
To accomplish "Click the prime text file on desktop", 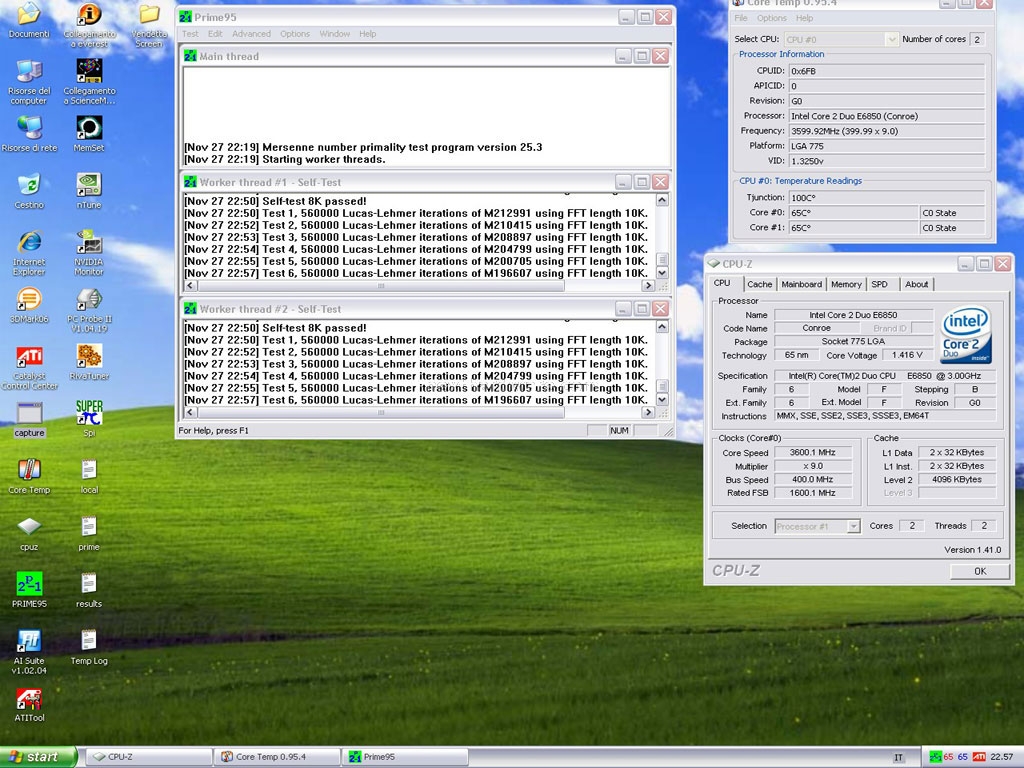I will (x=89, y=534).
